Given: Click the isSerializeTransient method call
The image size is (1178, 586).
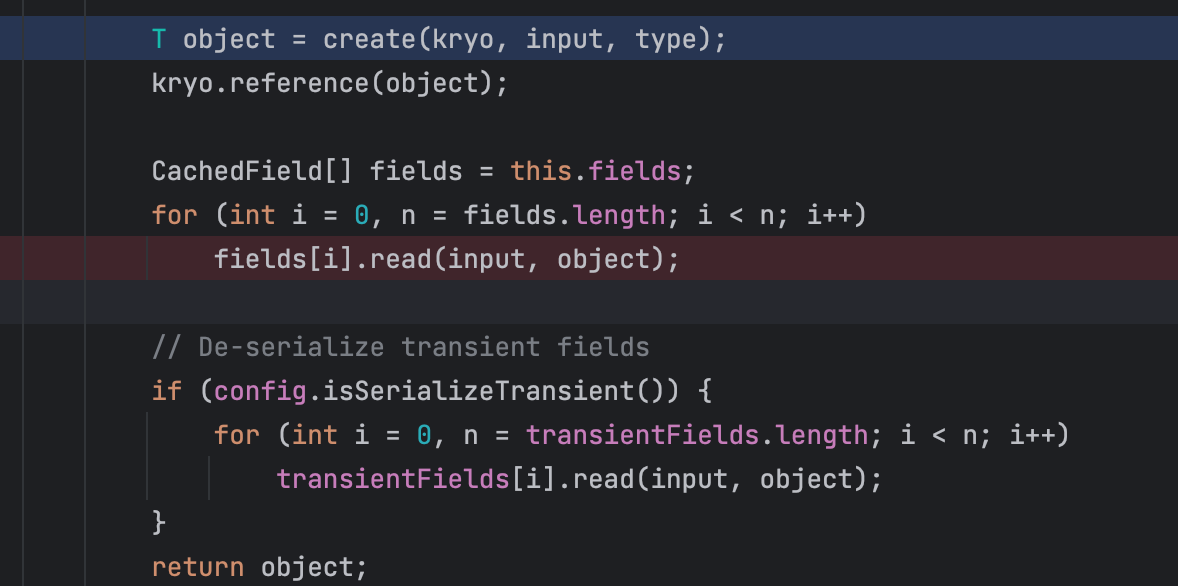Looking at the screenshot, I should [487, 391].
